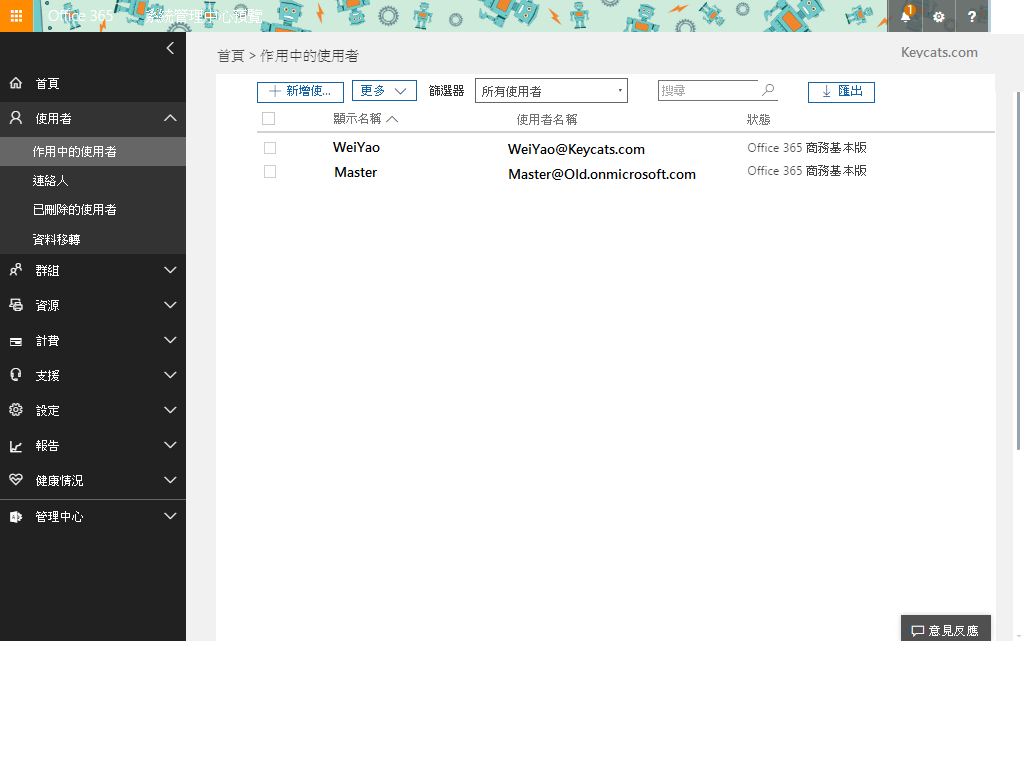Click the billing card icon in sidebar
Viewport: 1024px width, 768px height.
click(x=16, y=341)
